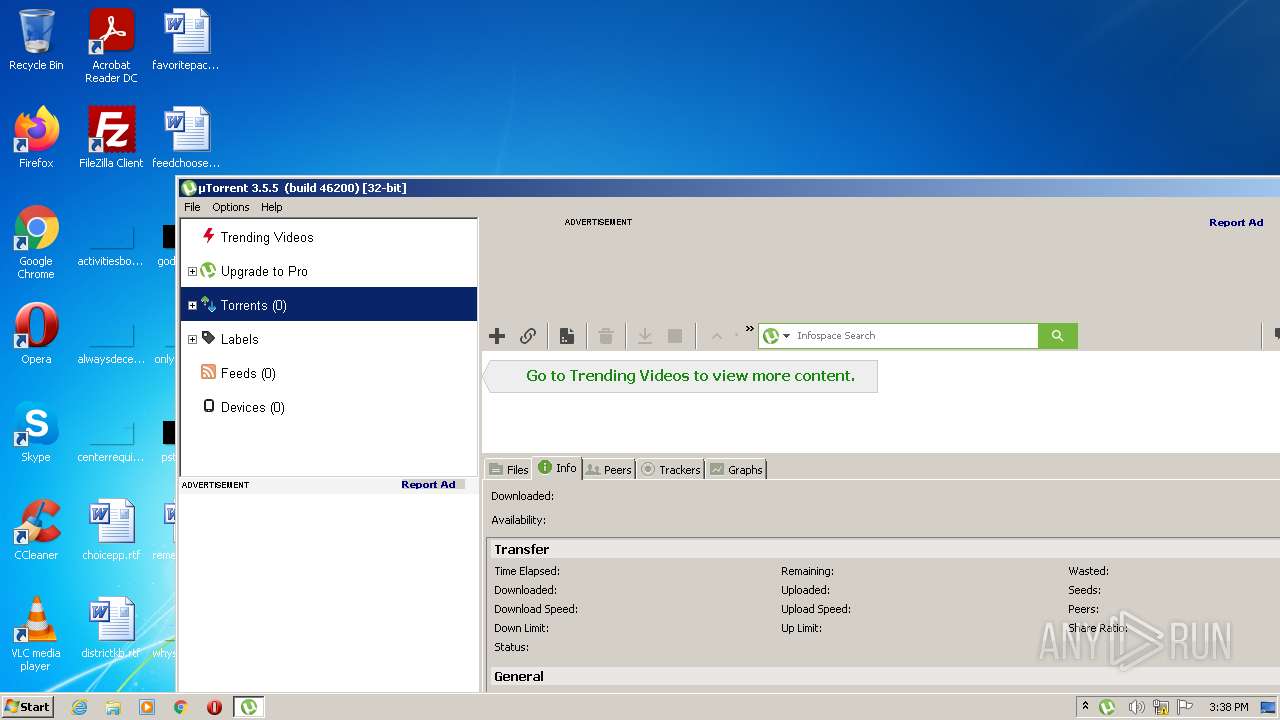Click the Recycle Bin desktop icon
This screenshot has width=1280, height=720.
36,40
